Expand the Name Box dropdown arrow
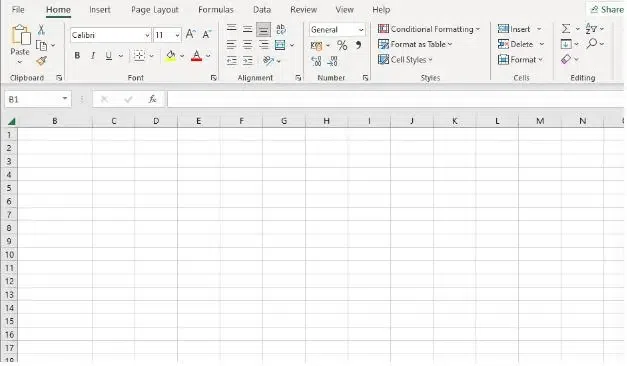Viewport: 627px width, 366px height. click(64, 98)
